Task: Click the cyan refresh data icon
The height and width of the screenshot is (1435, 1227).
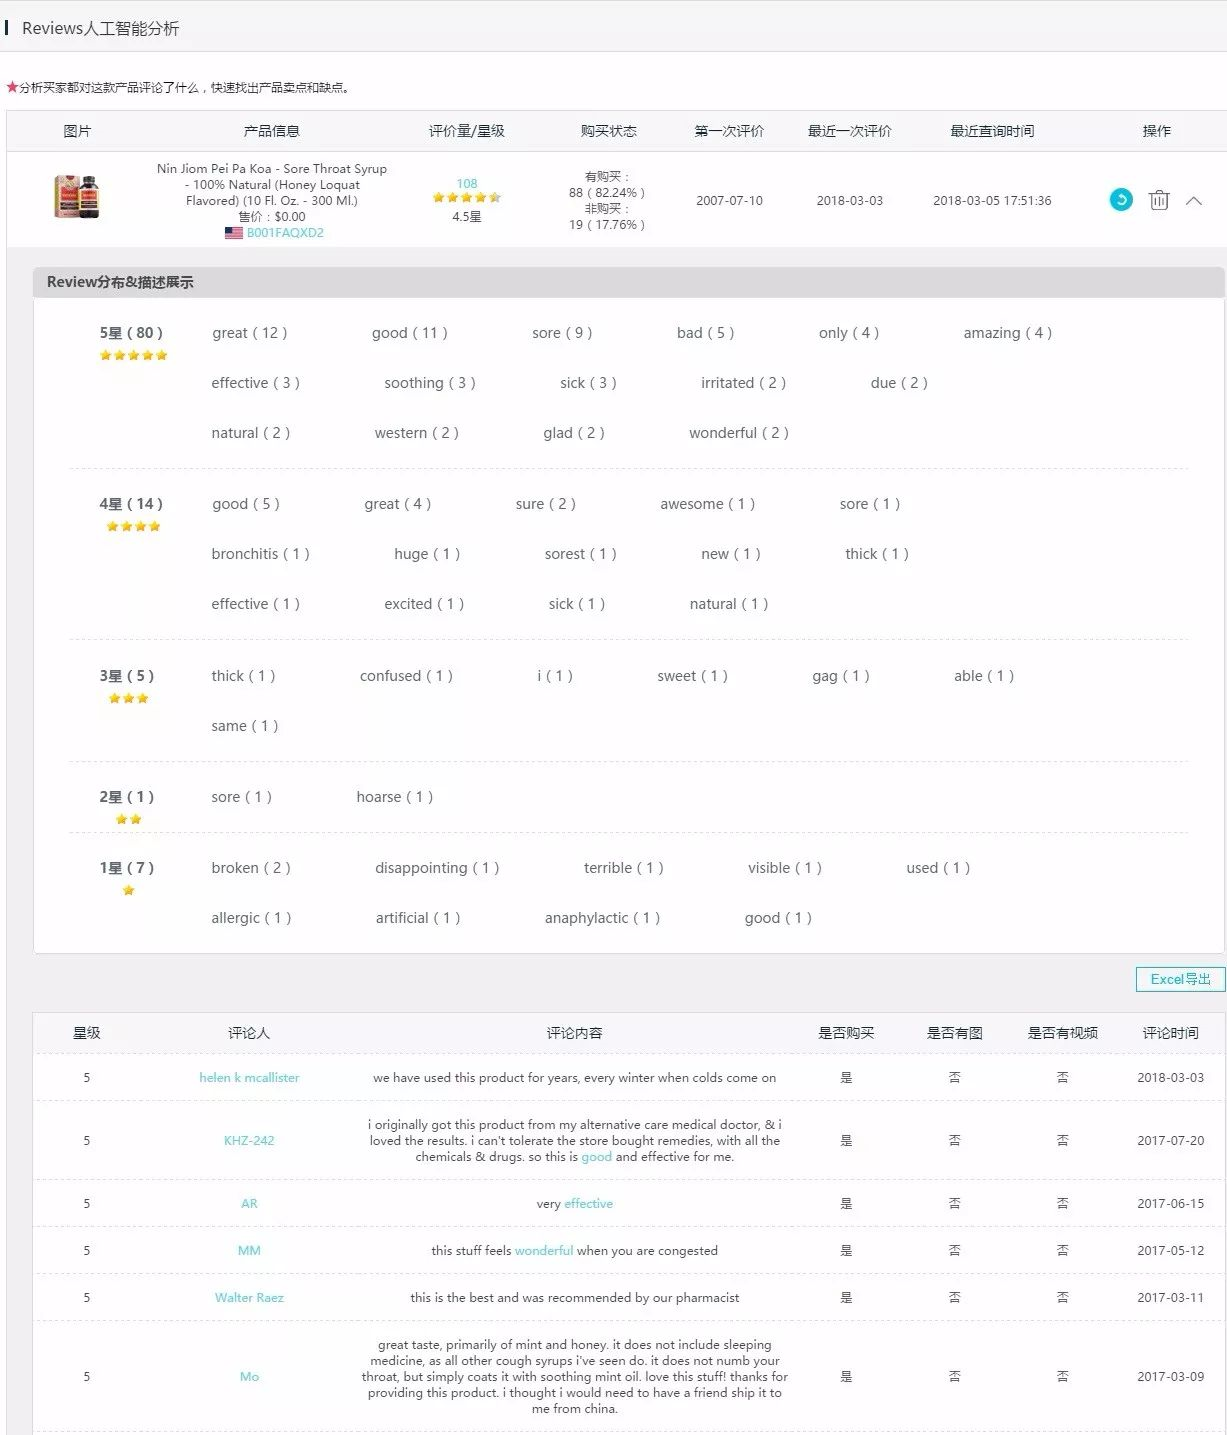Action: [1119, 200]
